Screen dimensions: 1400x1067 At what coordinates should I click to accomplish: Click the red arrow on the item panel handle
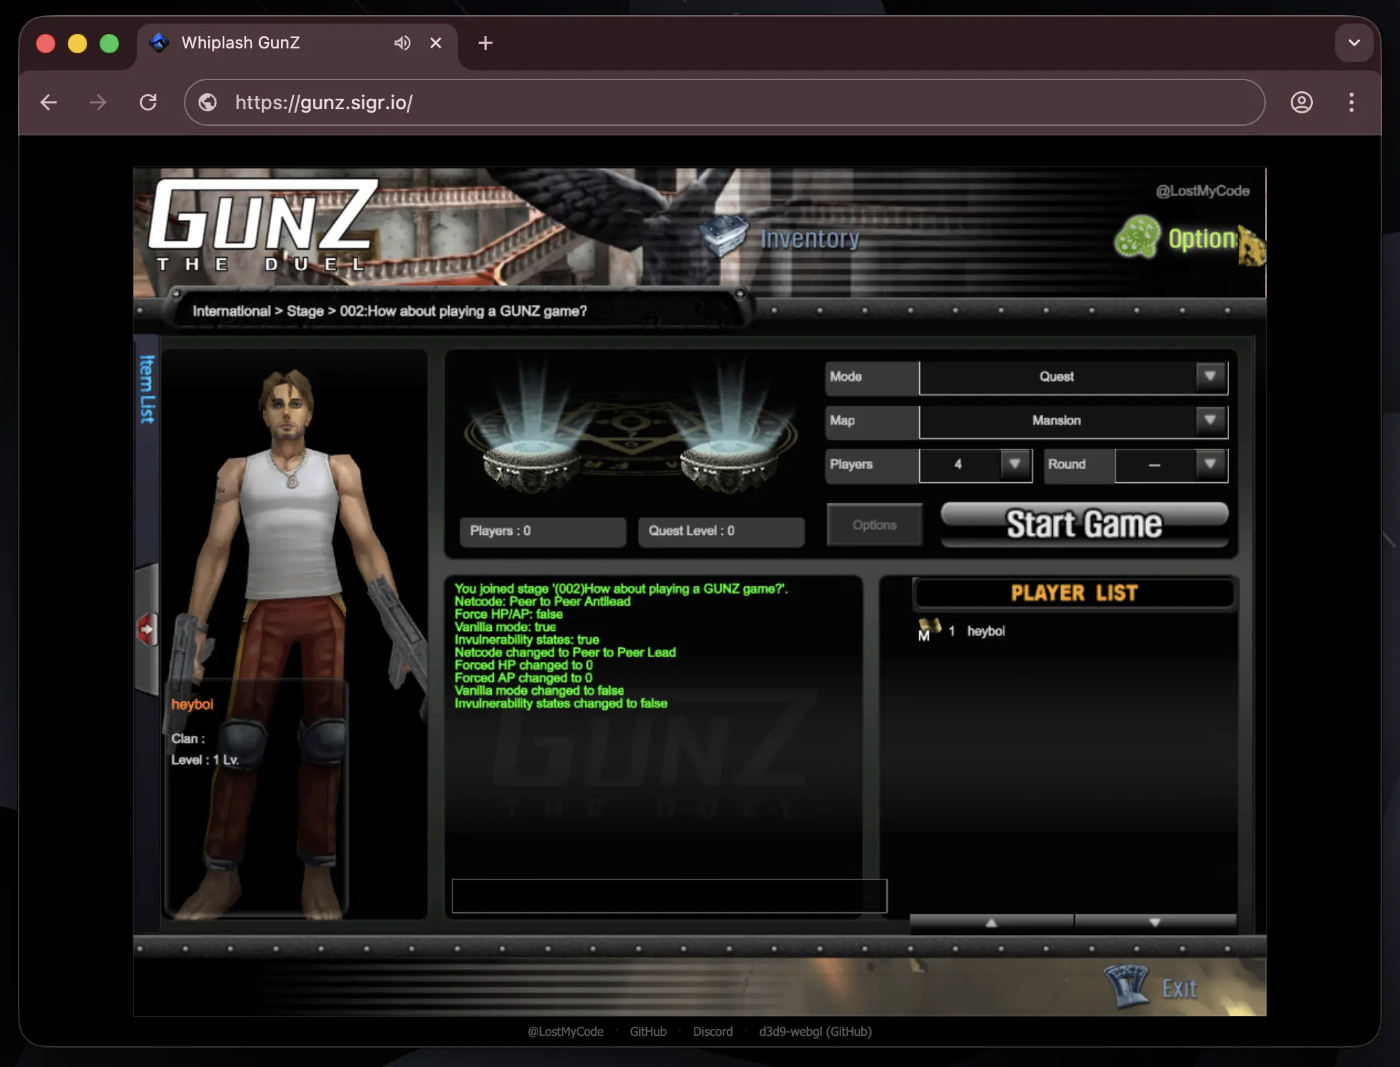[147, 629]
